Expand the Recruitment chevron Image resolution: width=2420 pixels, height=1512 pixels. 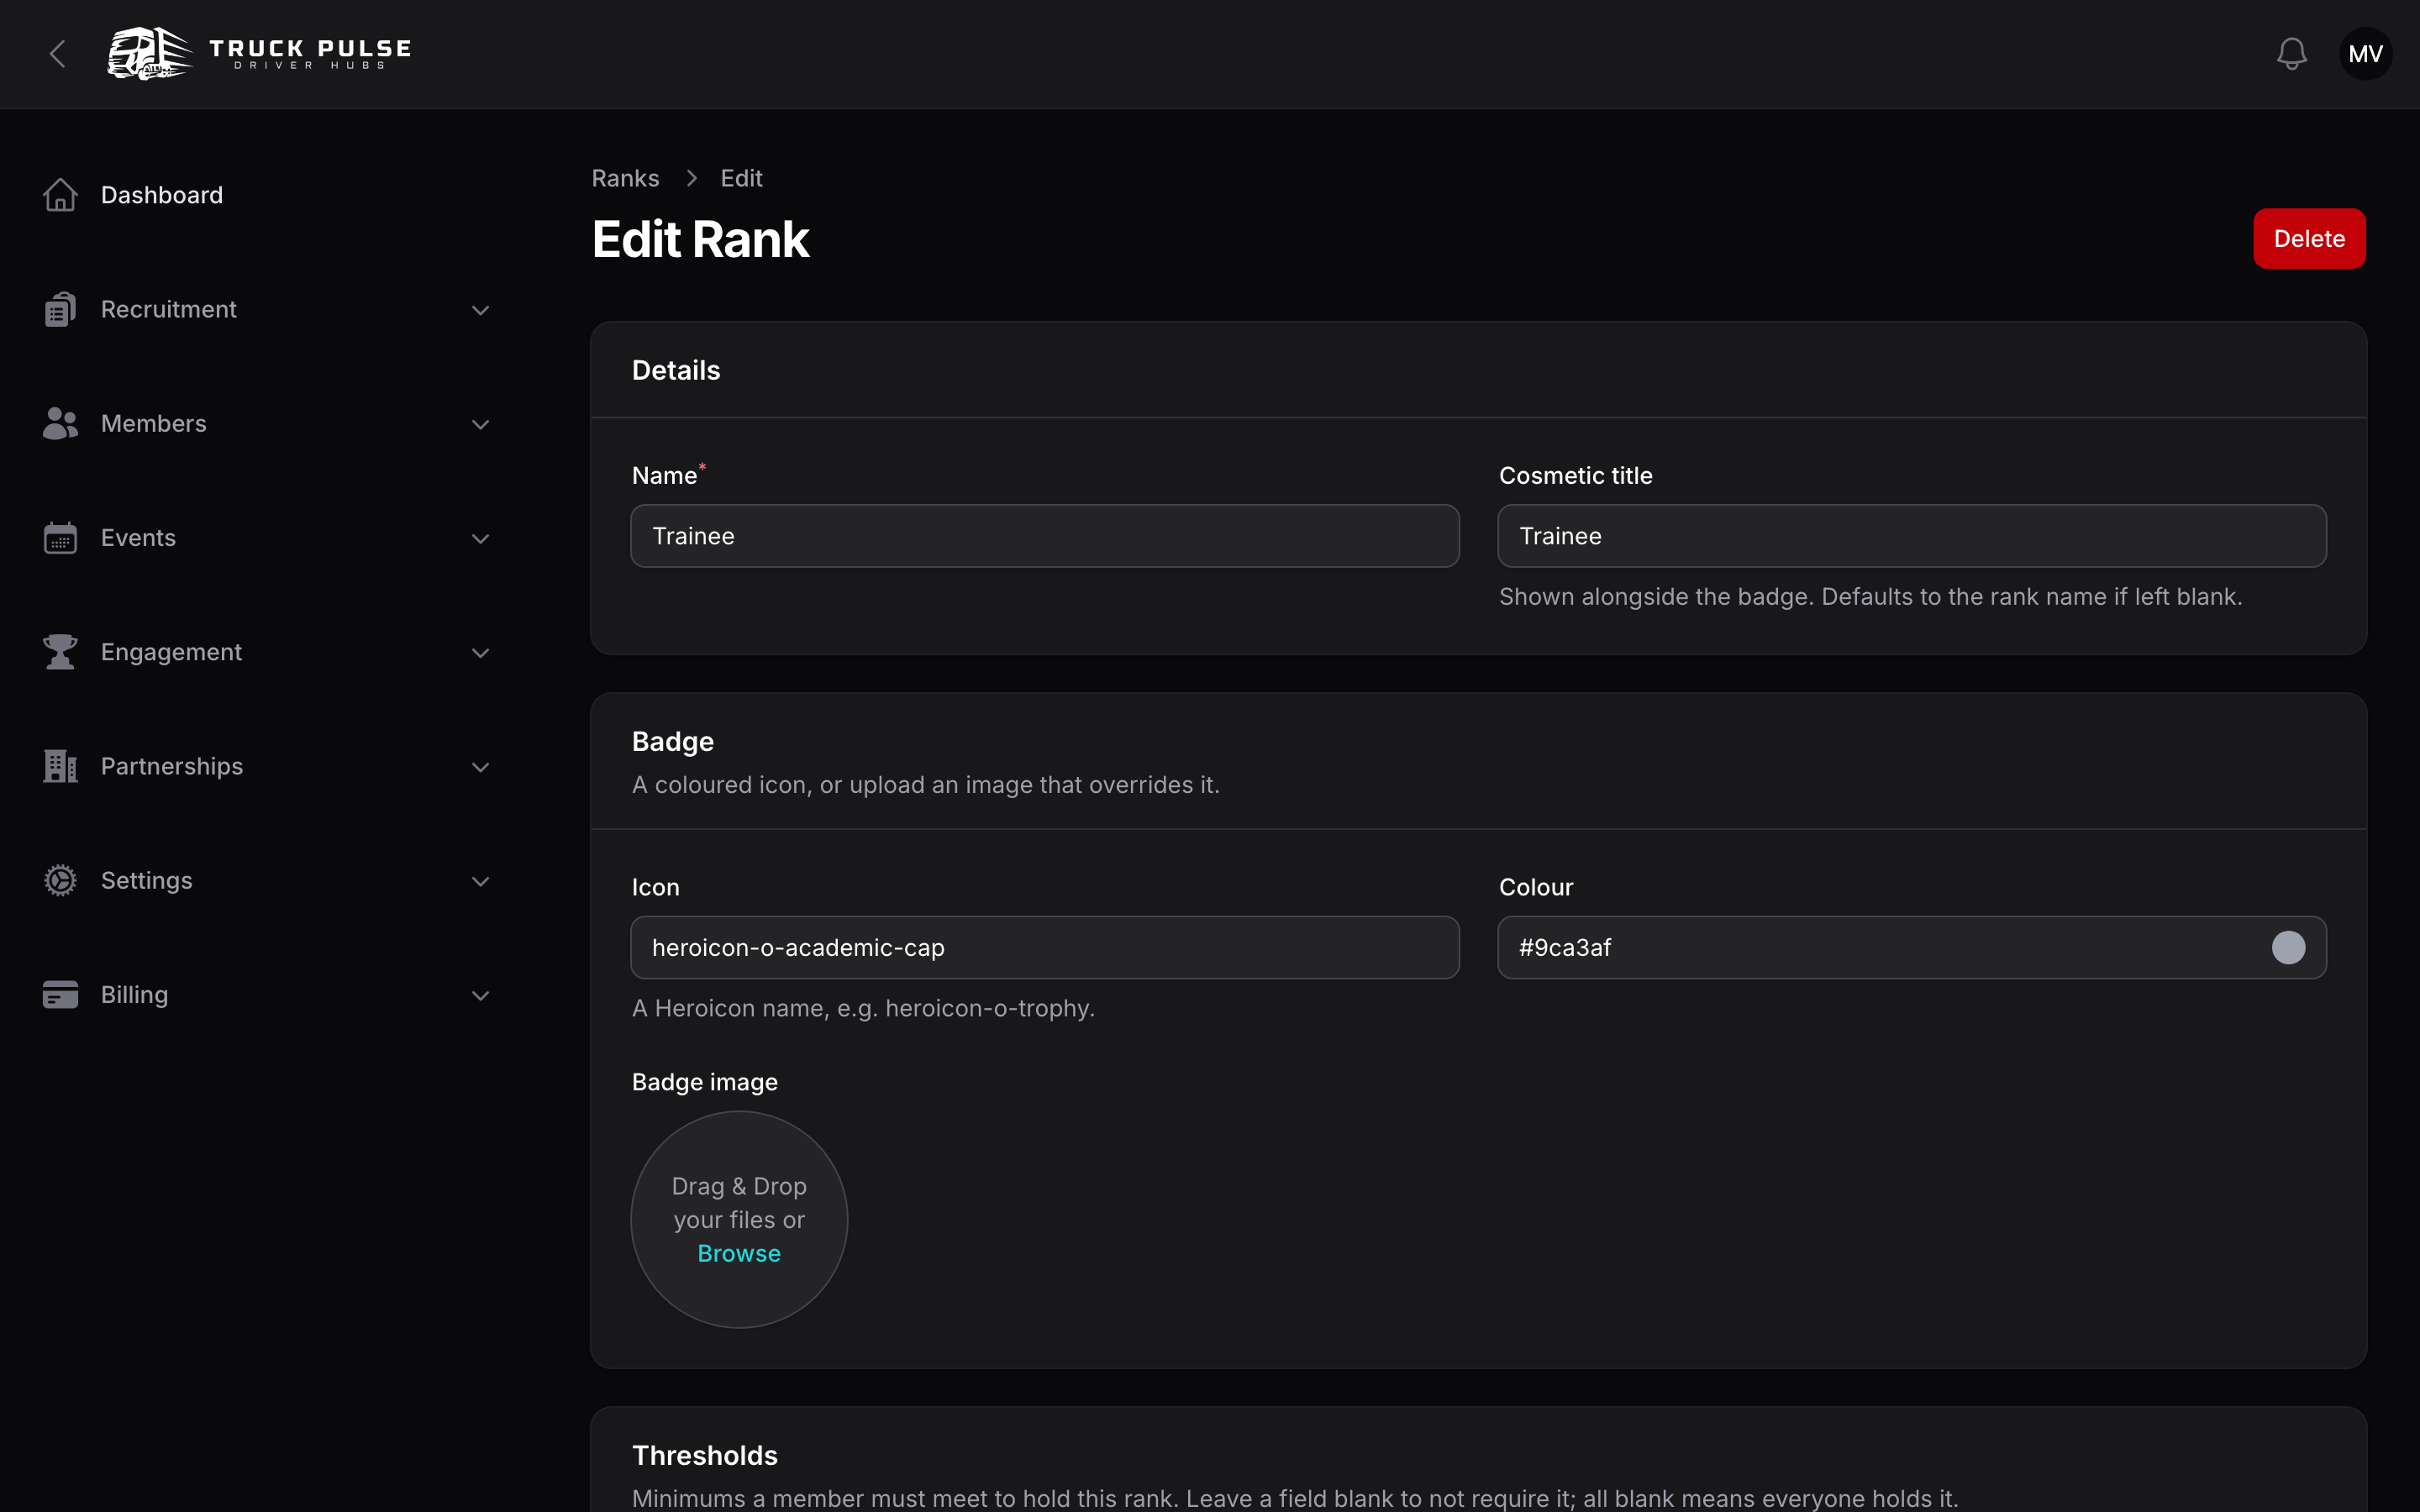(480, 310)
